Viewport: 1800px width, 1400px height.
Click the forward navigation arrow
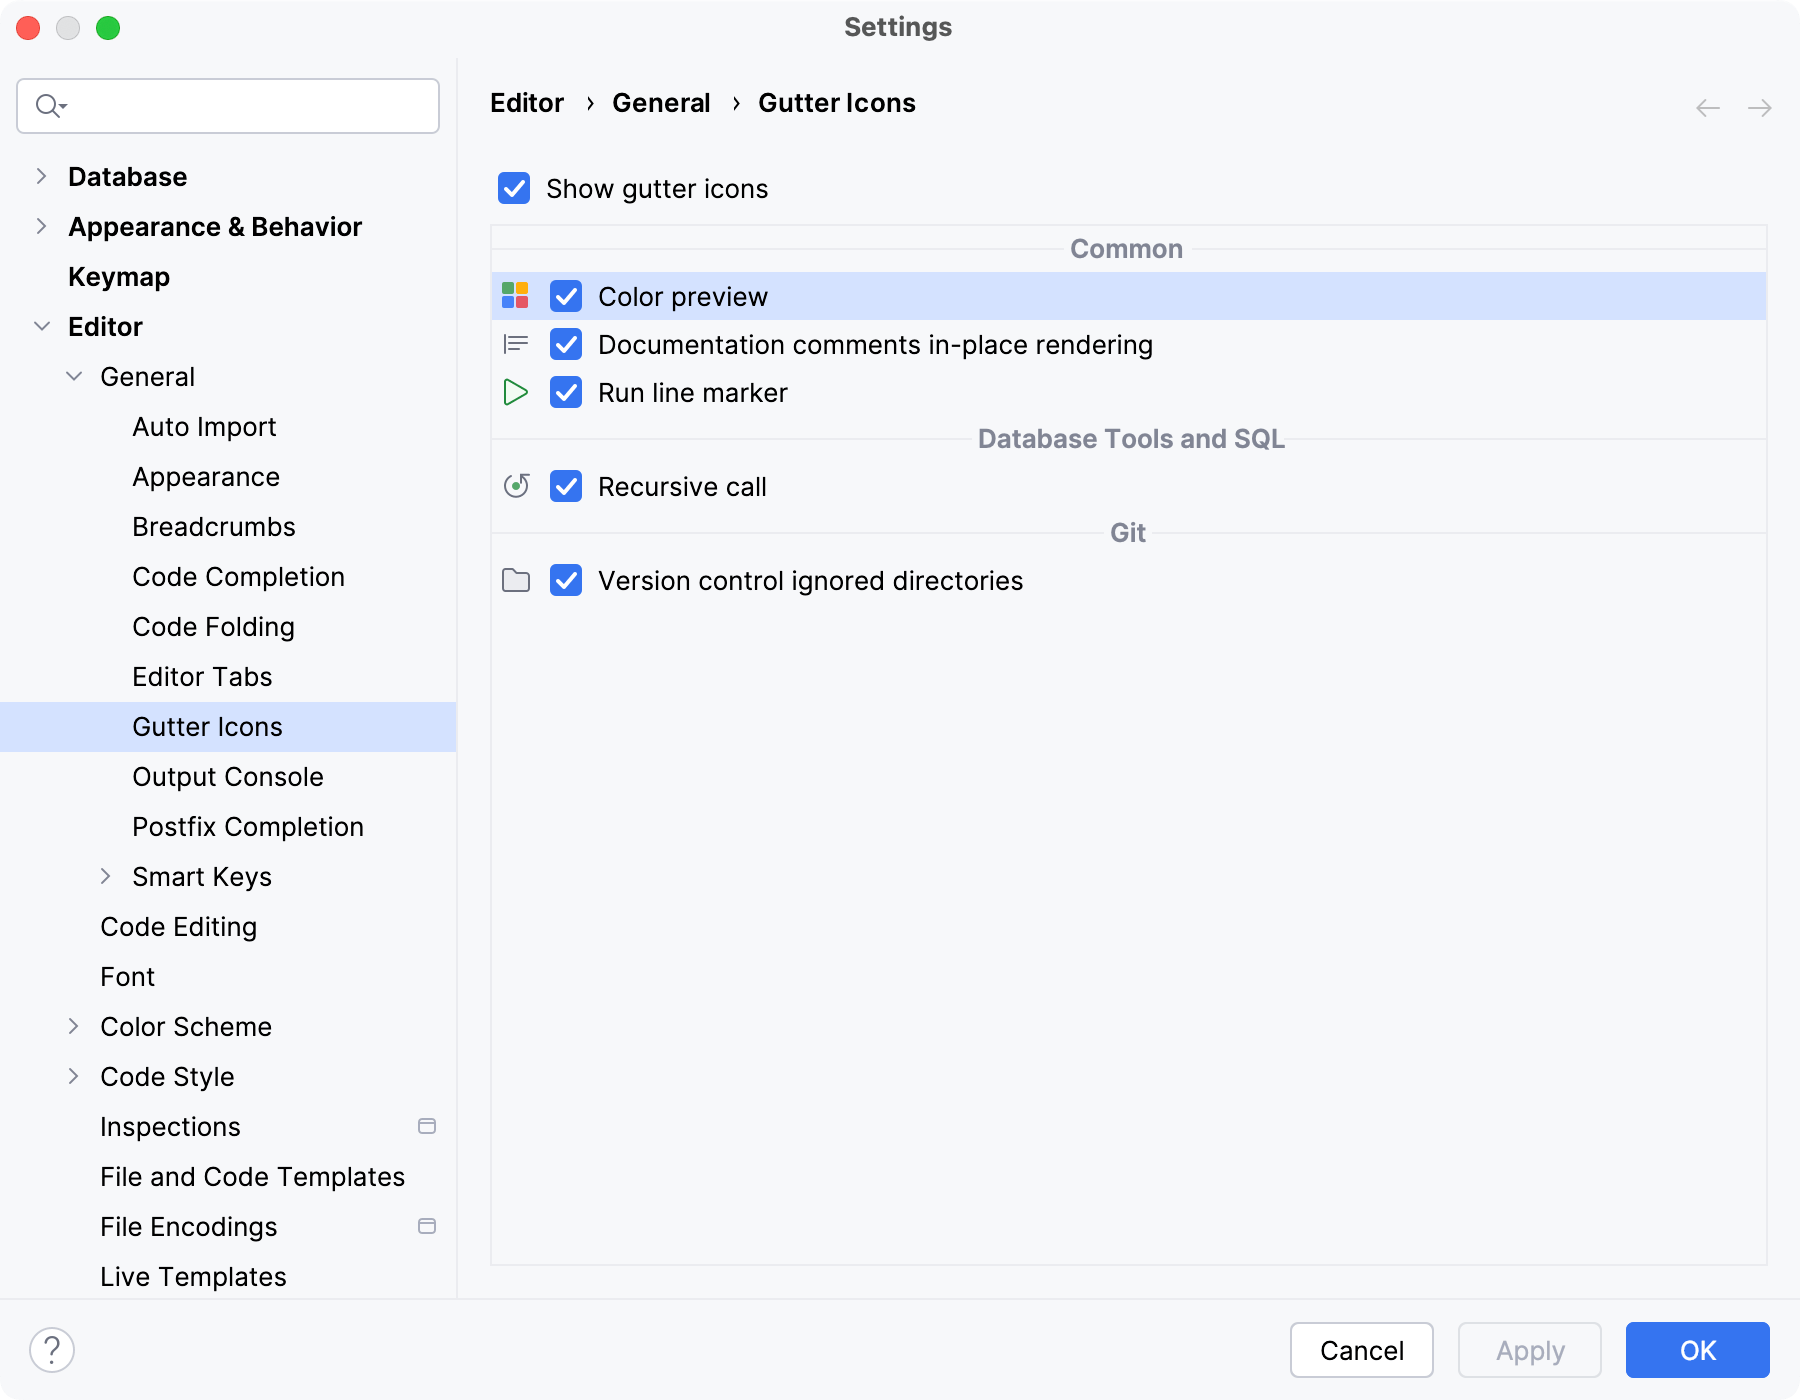pyautogui.click(x=1758, y=107)
